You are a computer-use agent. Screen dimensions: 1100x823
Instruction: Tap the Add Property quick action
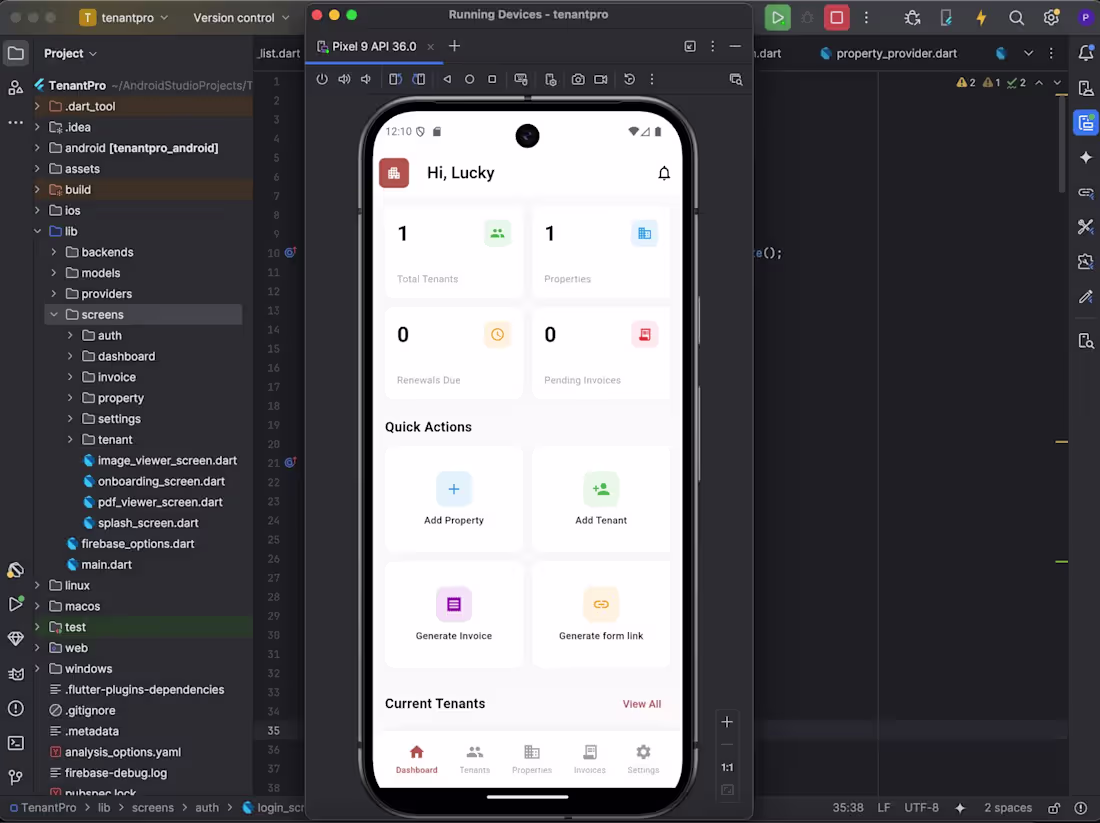(453, 499)
